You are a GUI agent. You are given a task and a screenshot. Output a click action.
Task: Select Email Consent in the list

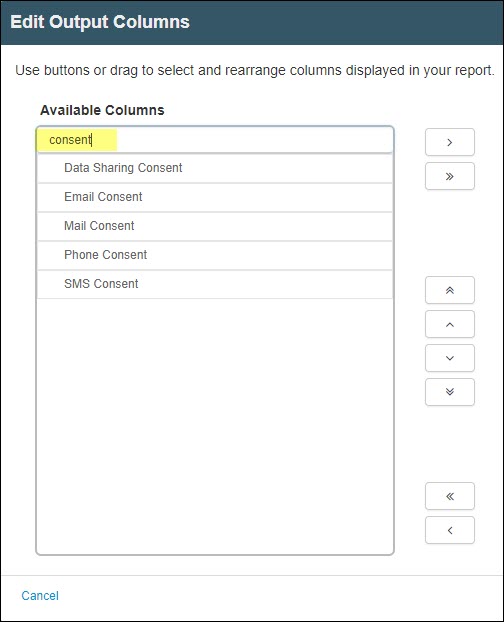[215, 197]
